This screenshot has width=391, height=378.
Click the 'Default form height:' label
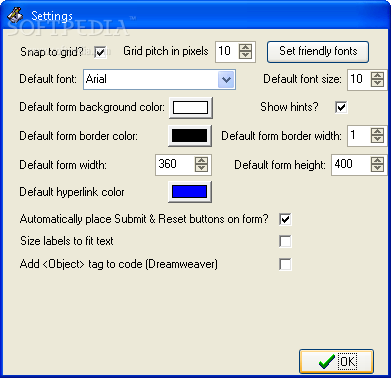click(280, 165)
